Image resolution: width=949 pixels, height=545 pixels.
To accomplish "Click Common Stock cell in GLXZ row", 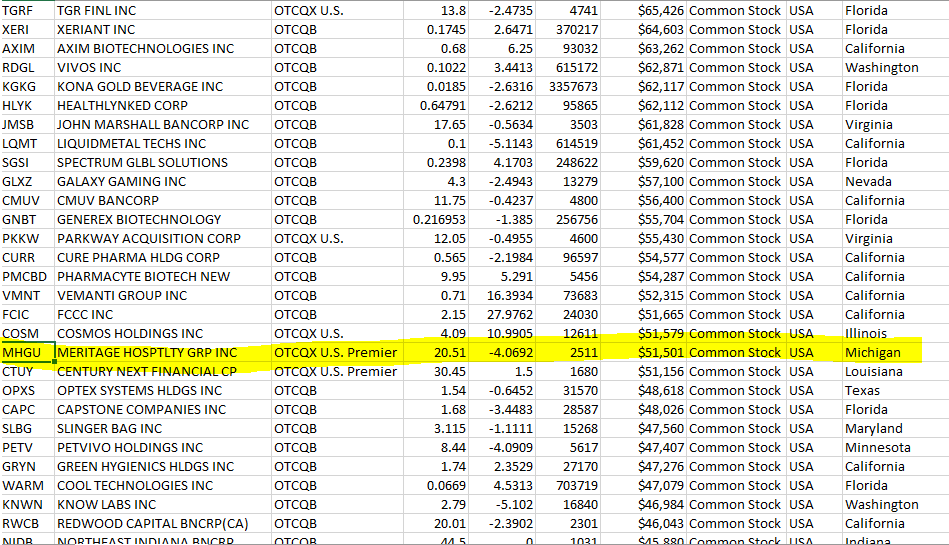I will click(x=736, y=182).
